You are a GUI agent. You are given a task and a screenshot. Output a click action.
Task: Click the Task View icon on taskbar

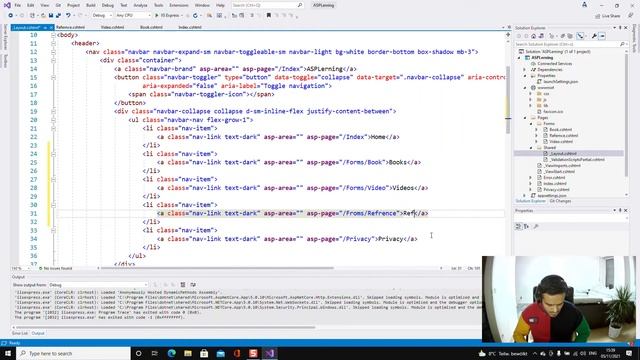pyautogui.click(x=155, y=353)
